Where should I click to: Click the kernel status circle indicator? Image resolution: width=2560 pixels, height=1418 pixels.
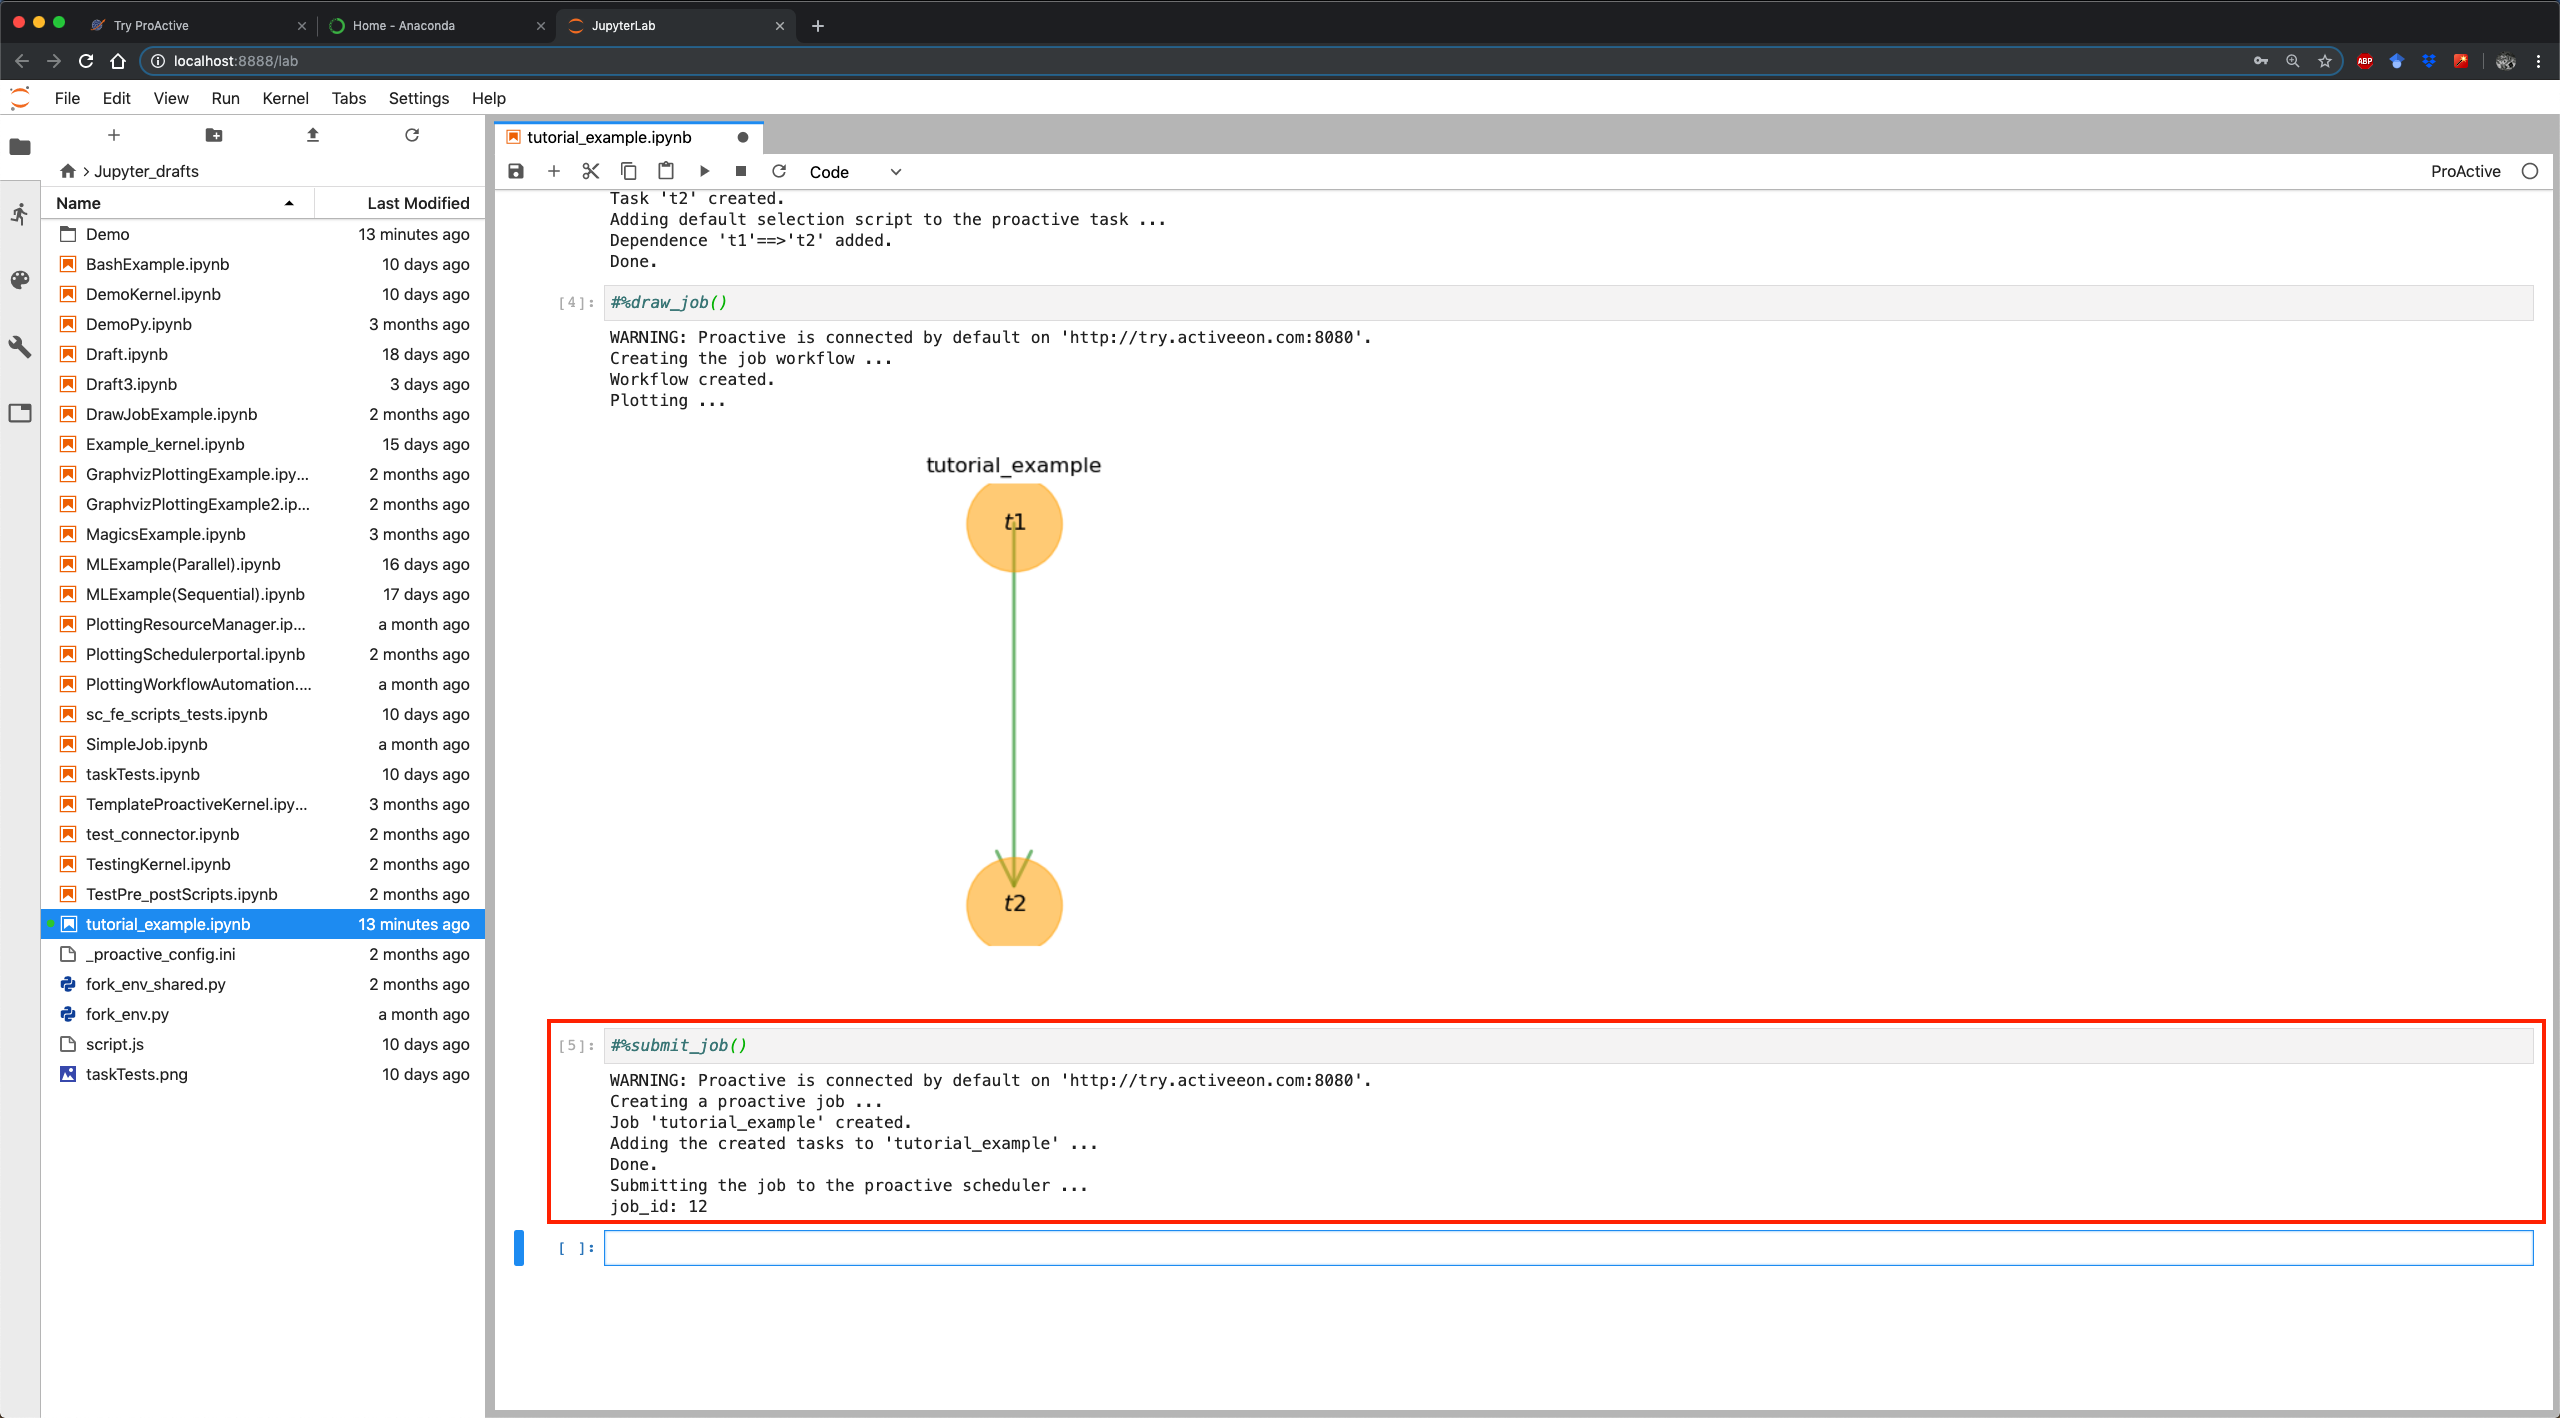2530,171
